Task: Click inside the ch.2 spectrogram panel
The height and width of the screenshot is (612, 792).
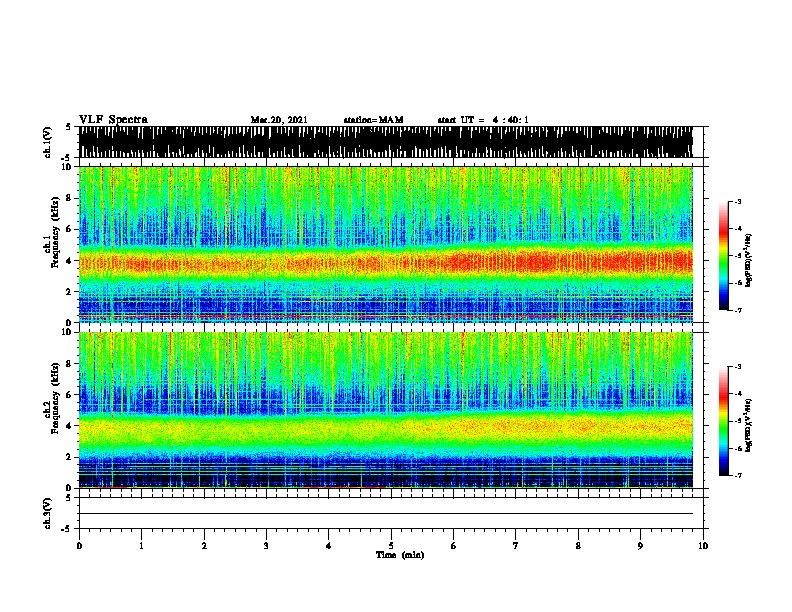Action: pyautogui.click(x=386, y=410)
